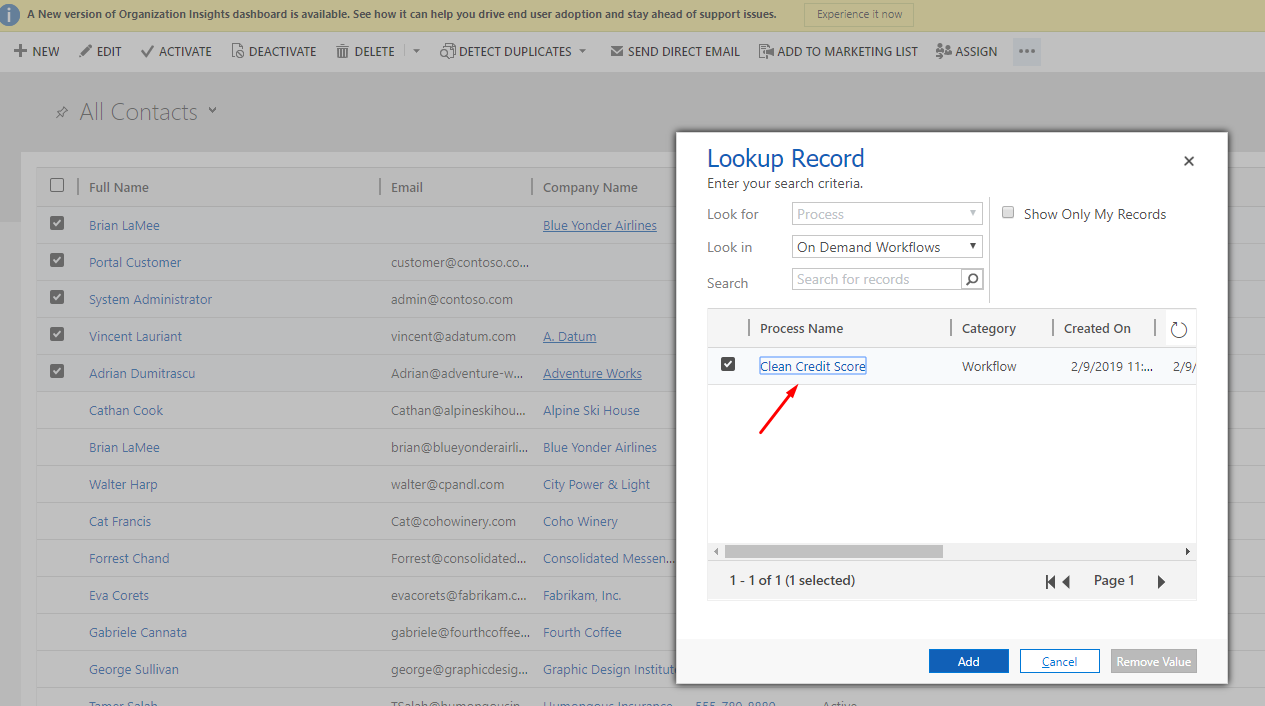
Task: Click the horizontal scrollbar in lookup grid
Action: (x=833, y=552)
